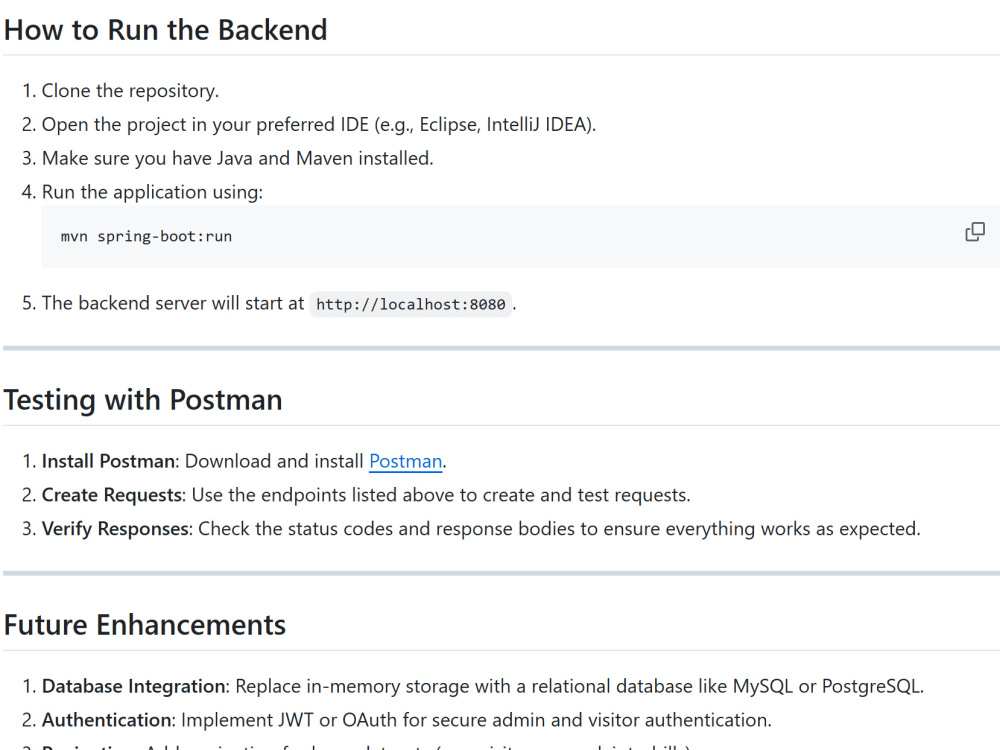Open the Postman link

point(406,461)
